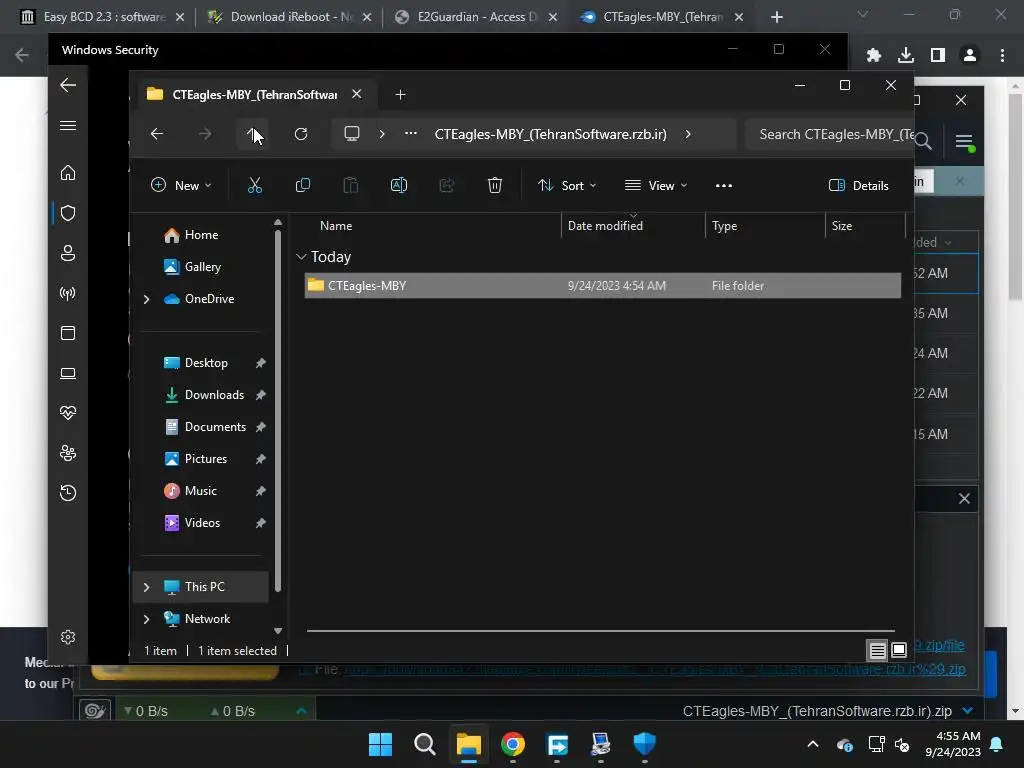Click the Rename icon in Explorer toolbar
The width and height of the screenshot is (1024, 768).
pos(399,185)
